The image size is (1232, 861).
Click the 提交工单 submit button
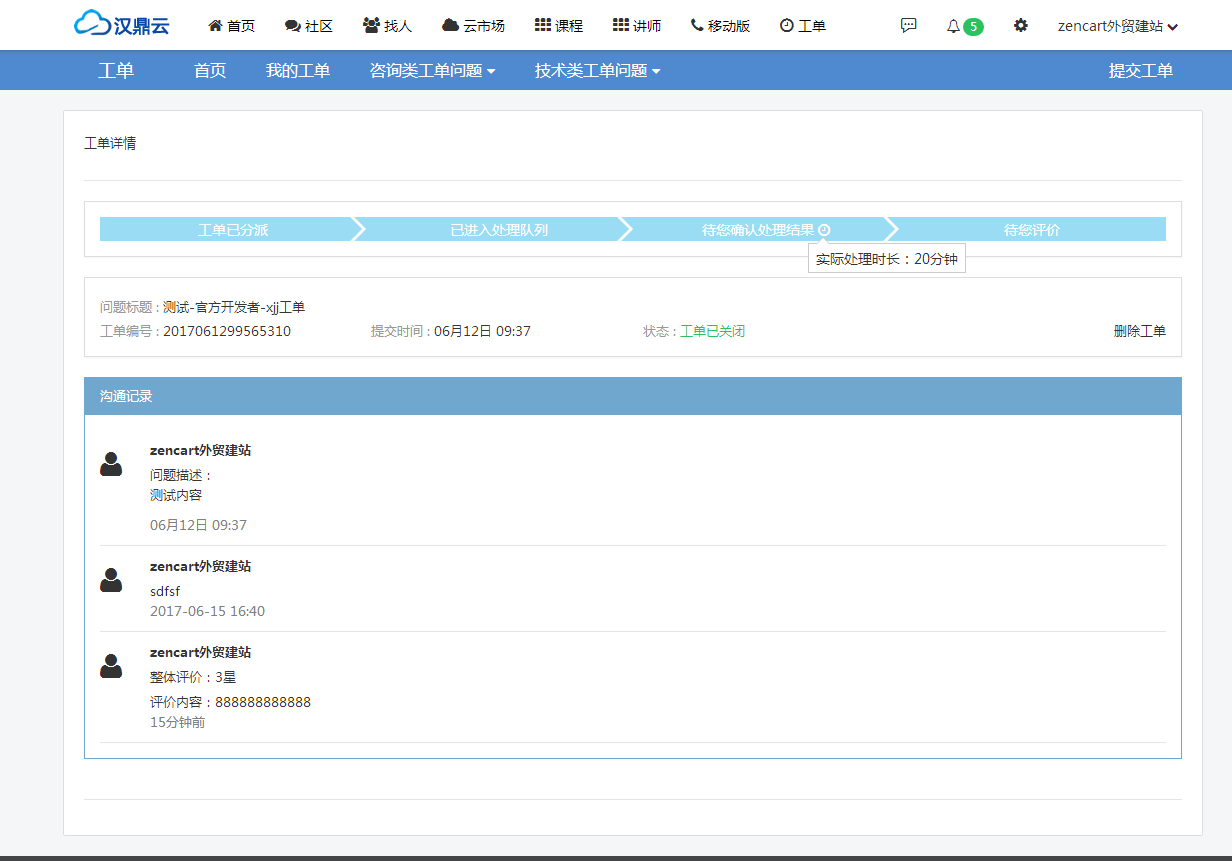tap(1142, 70)
